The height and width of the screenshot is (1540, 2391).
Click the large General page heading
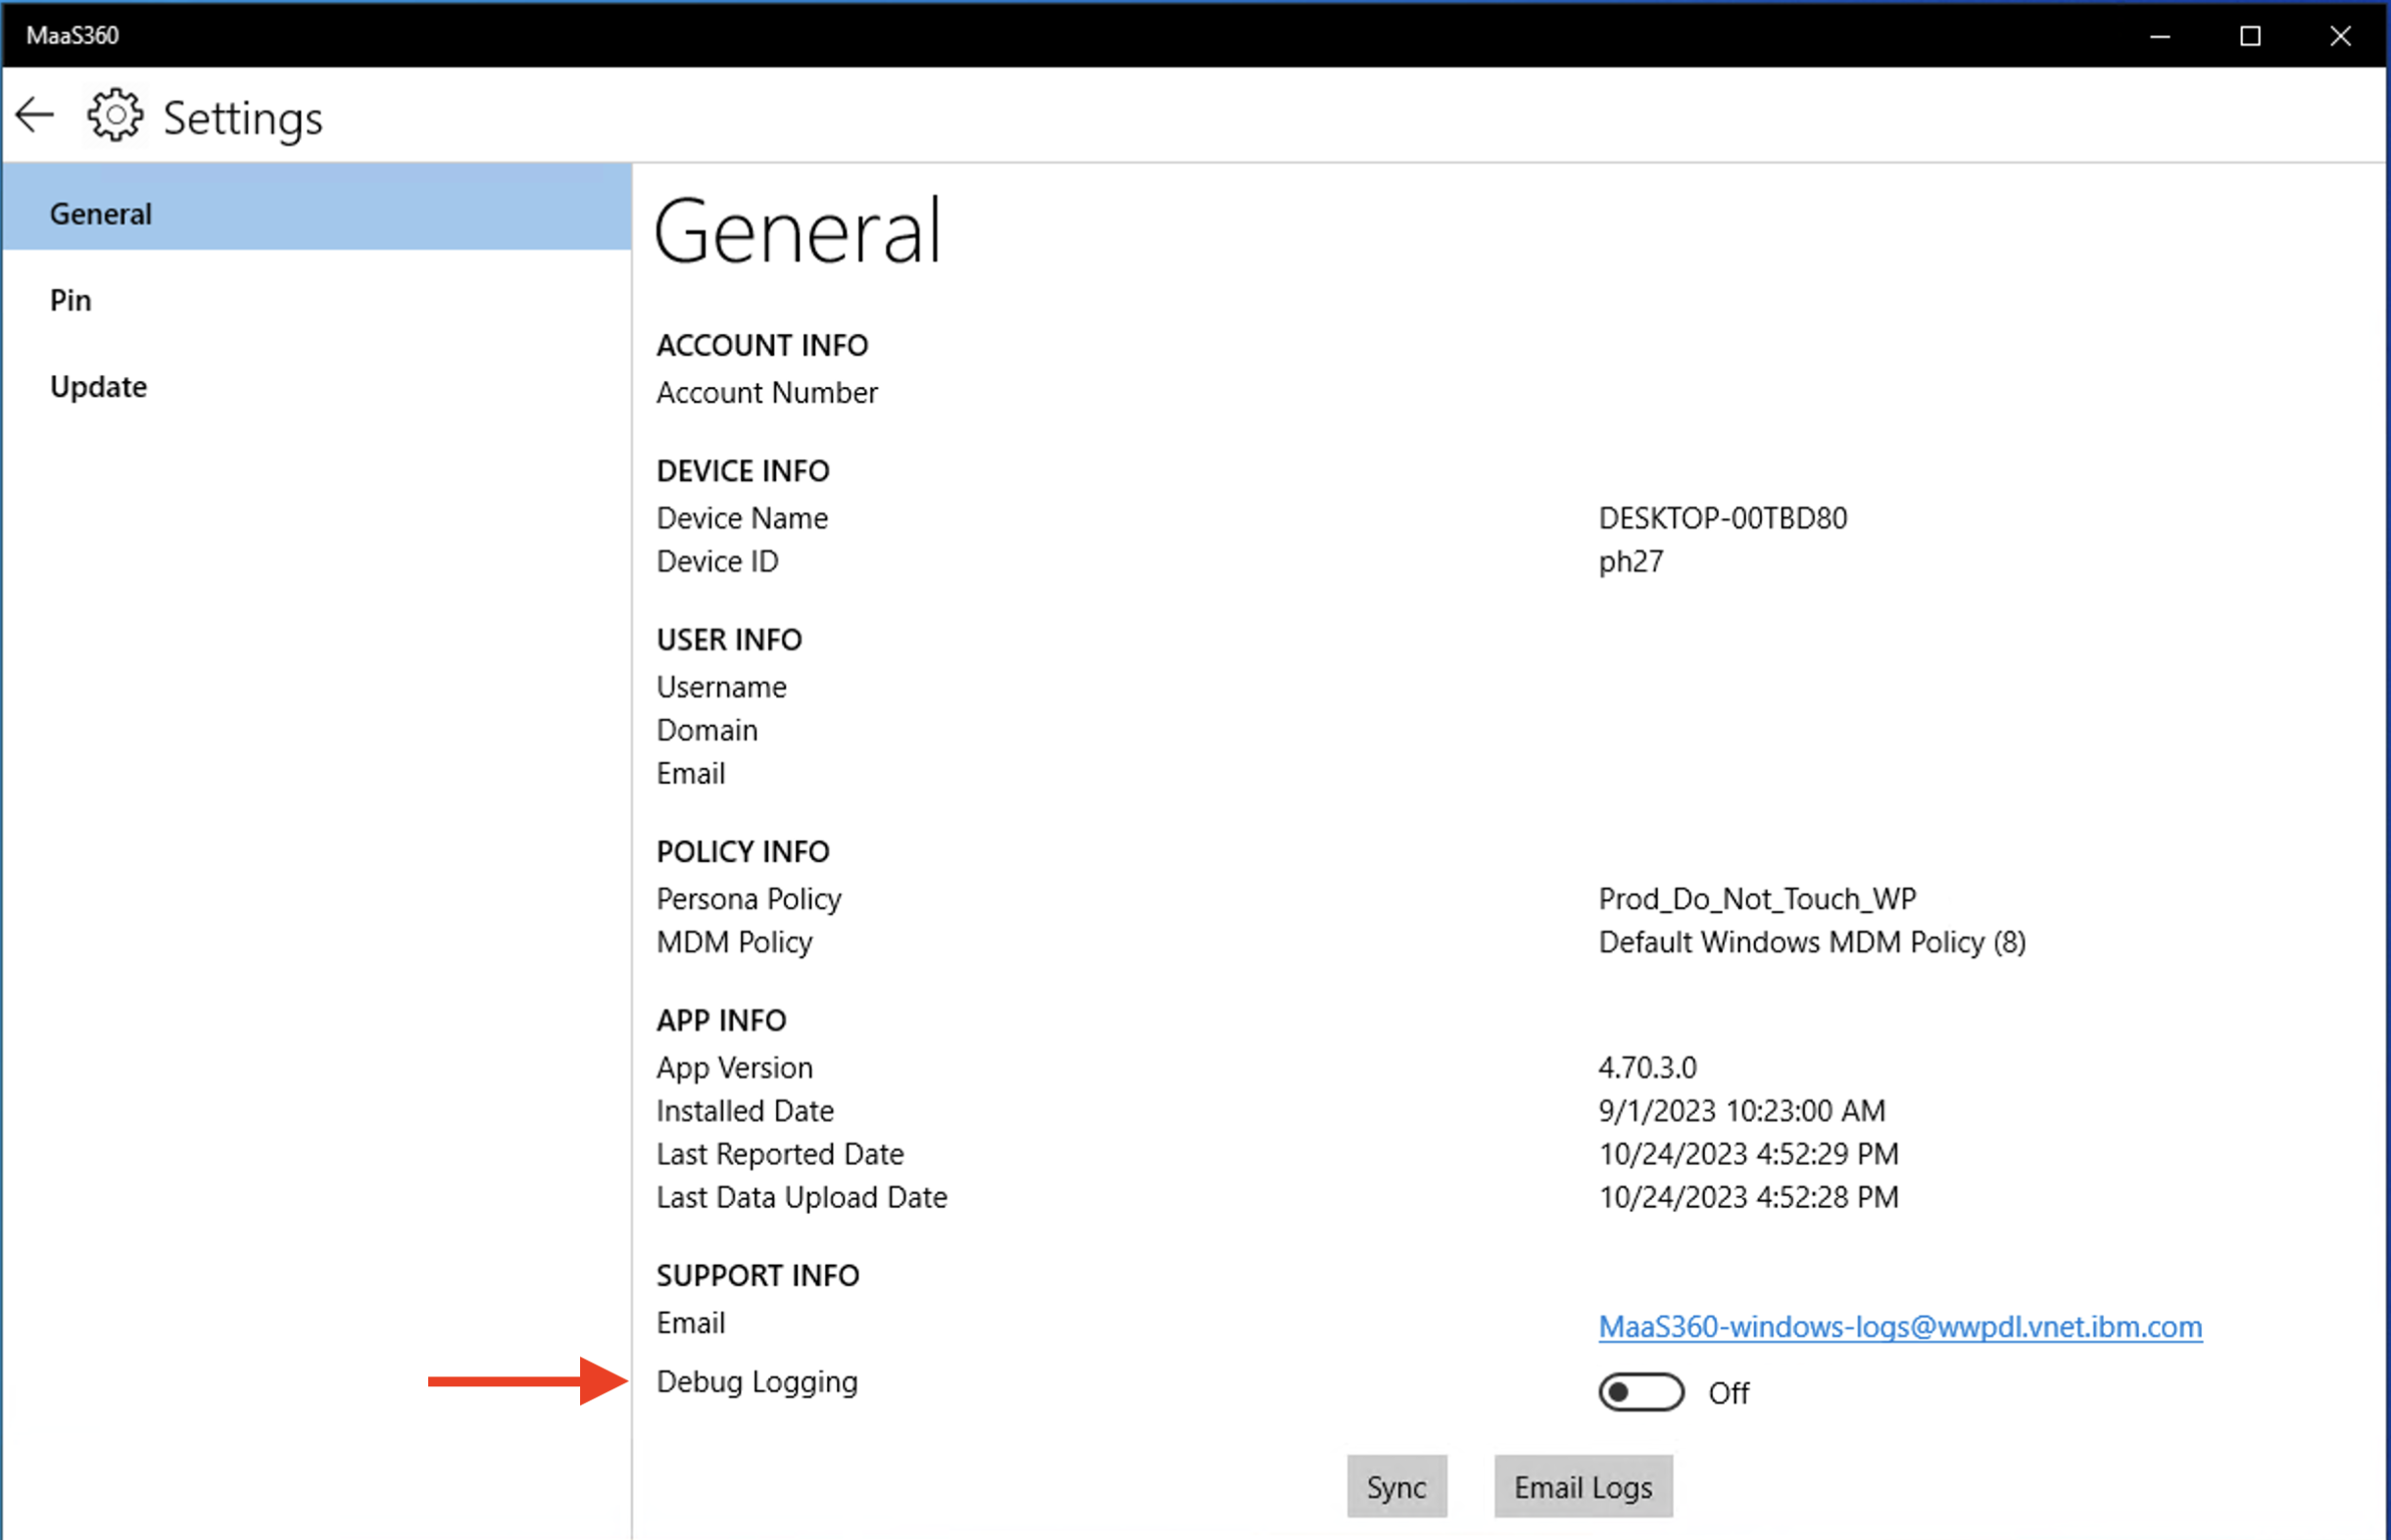797,231
